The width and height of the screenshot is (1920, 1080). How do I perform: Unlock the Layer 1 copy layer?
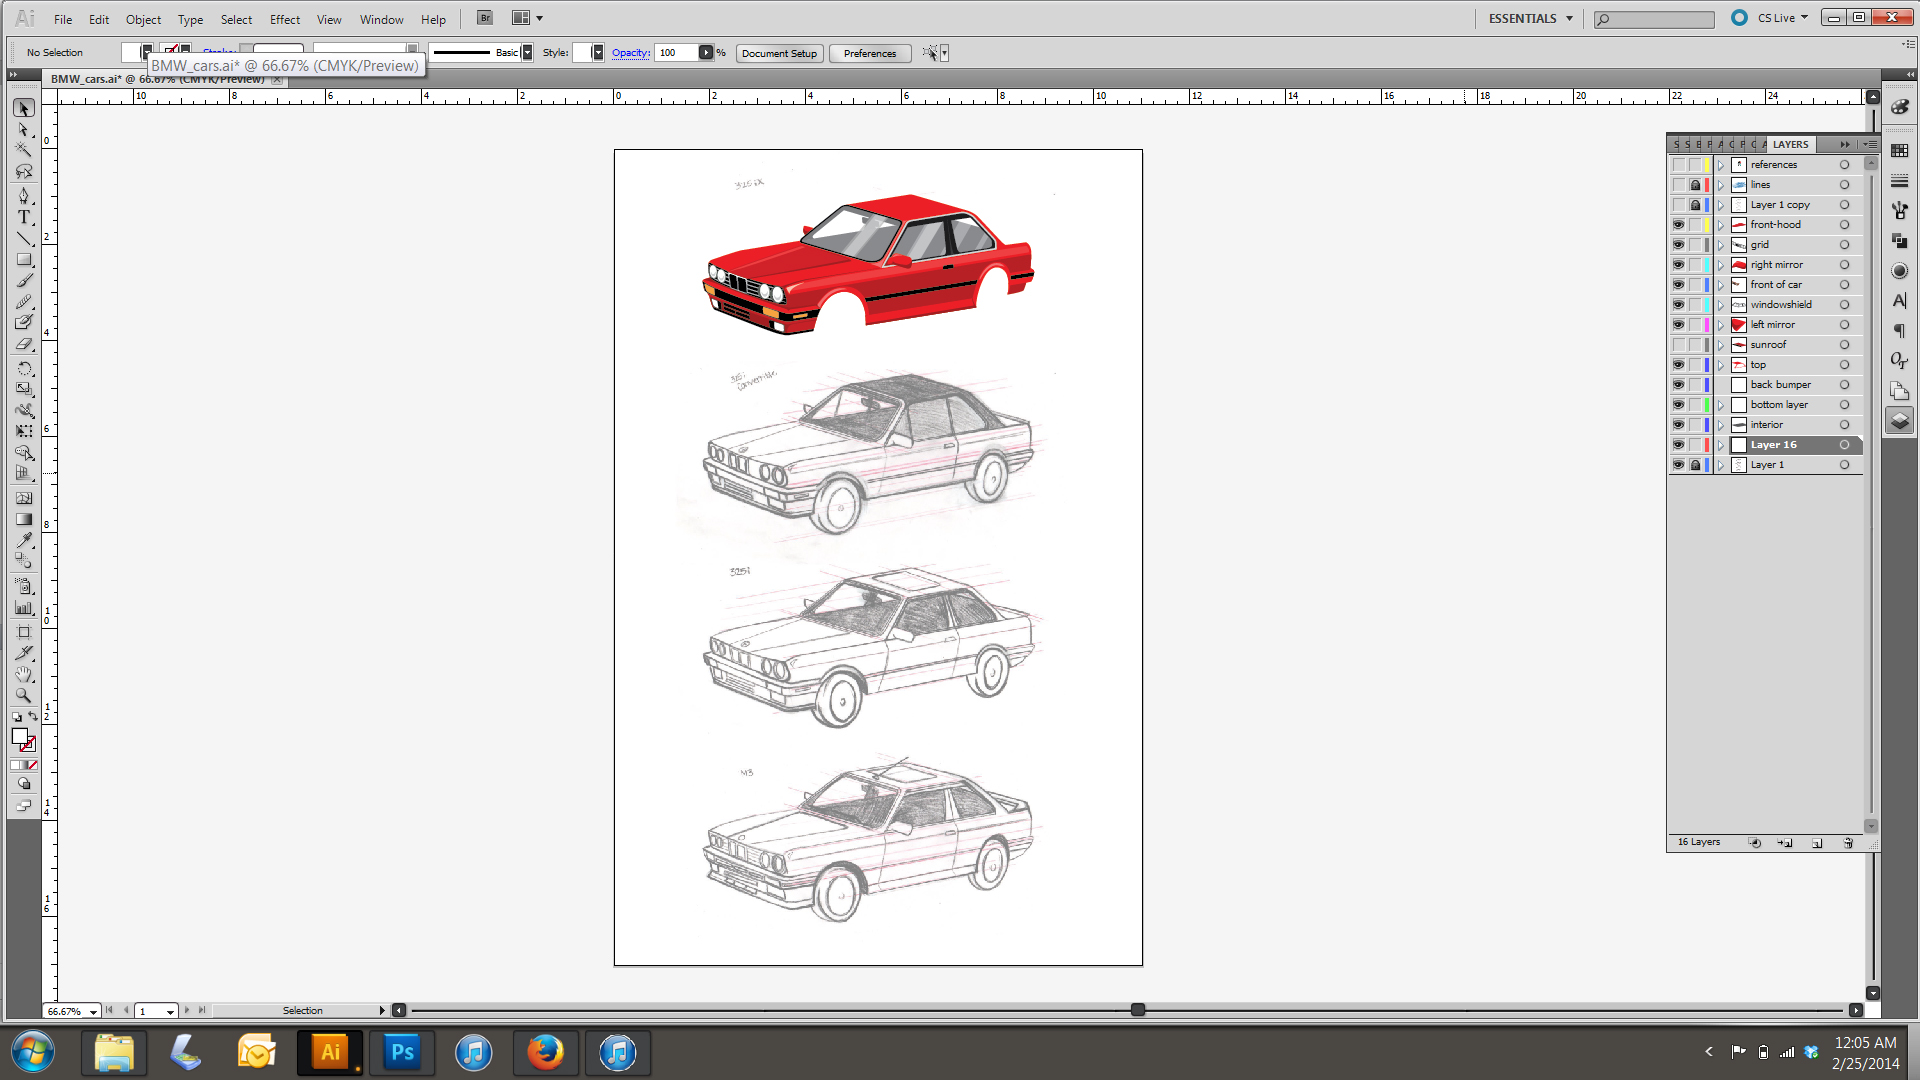[1695, 205]
